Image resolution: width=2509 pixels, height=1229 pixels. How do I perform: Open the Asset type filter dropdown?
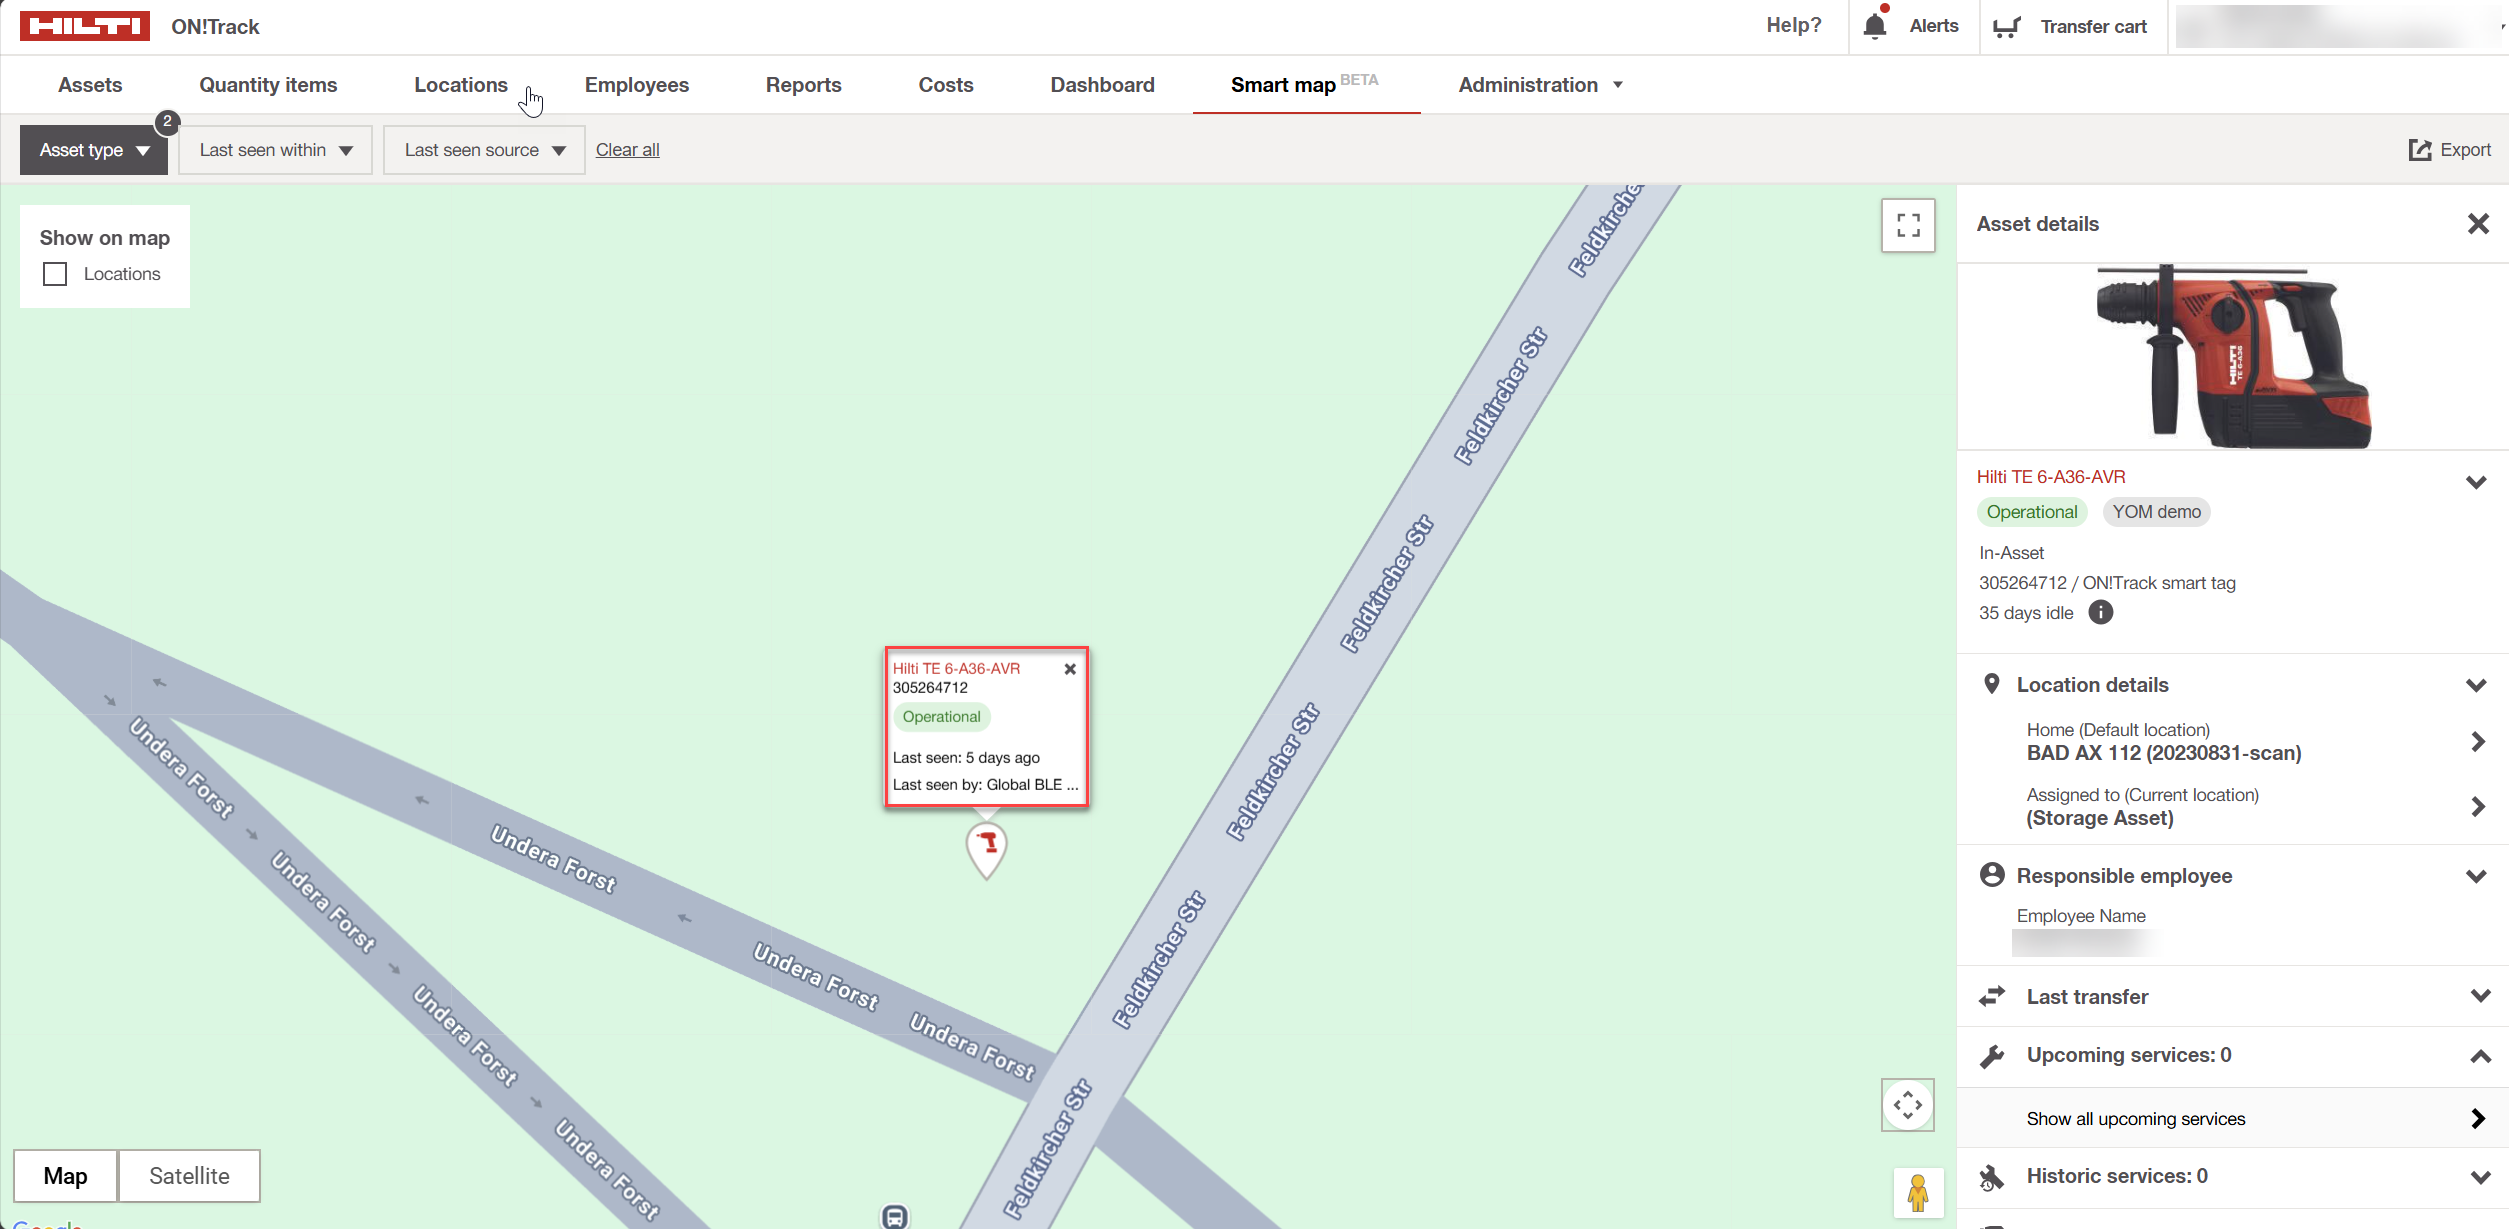[x=94, y=150]
